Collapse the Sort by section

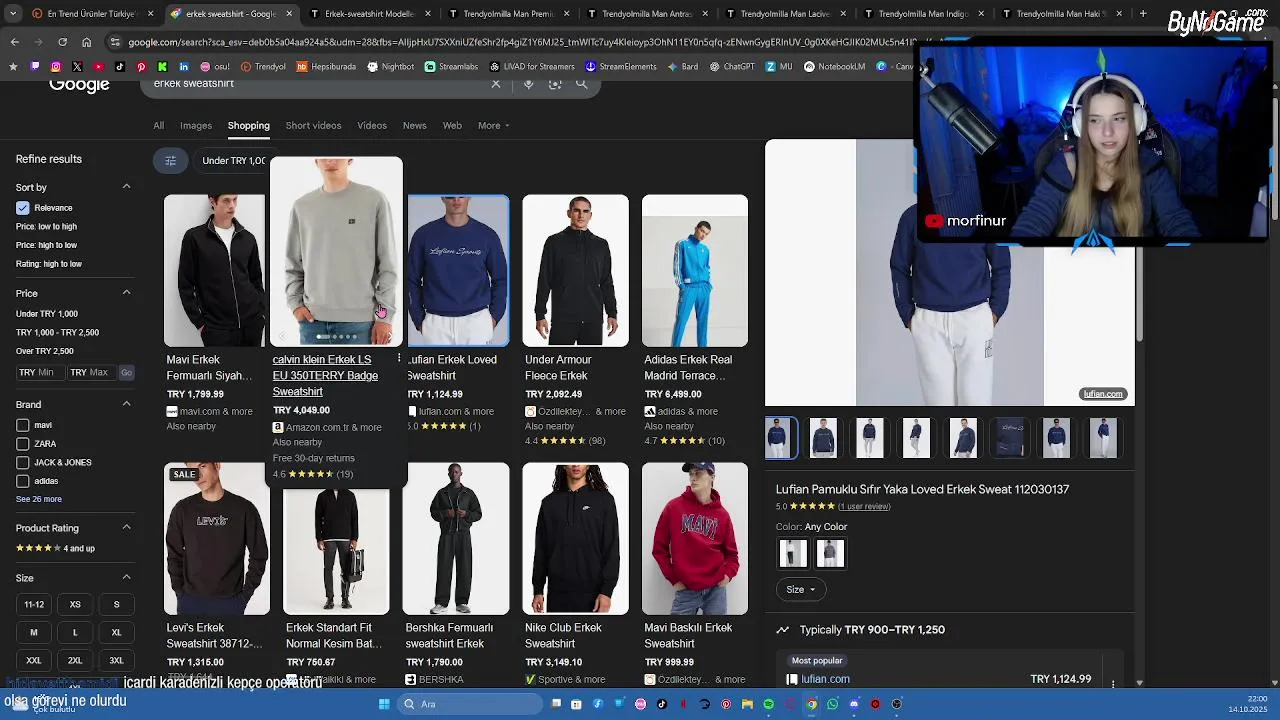click(126, 187)
